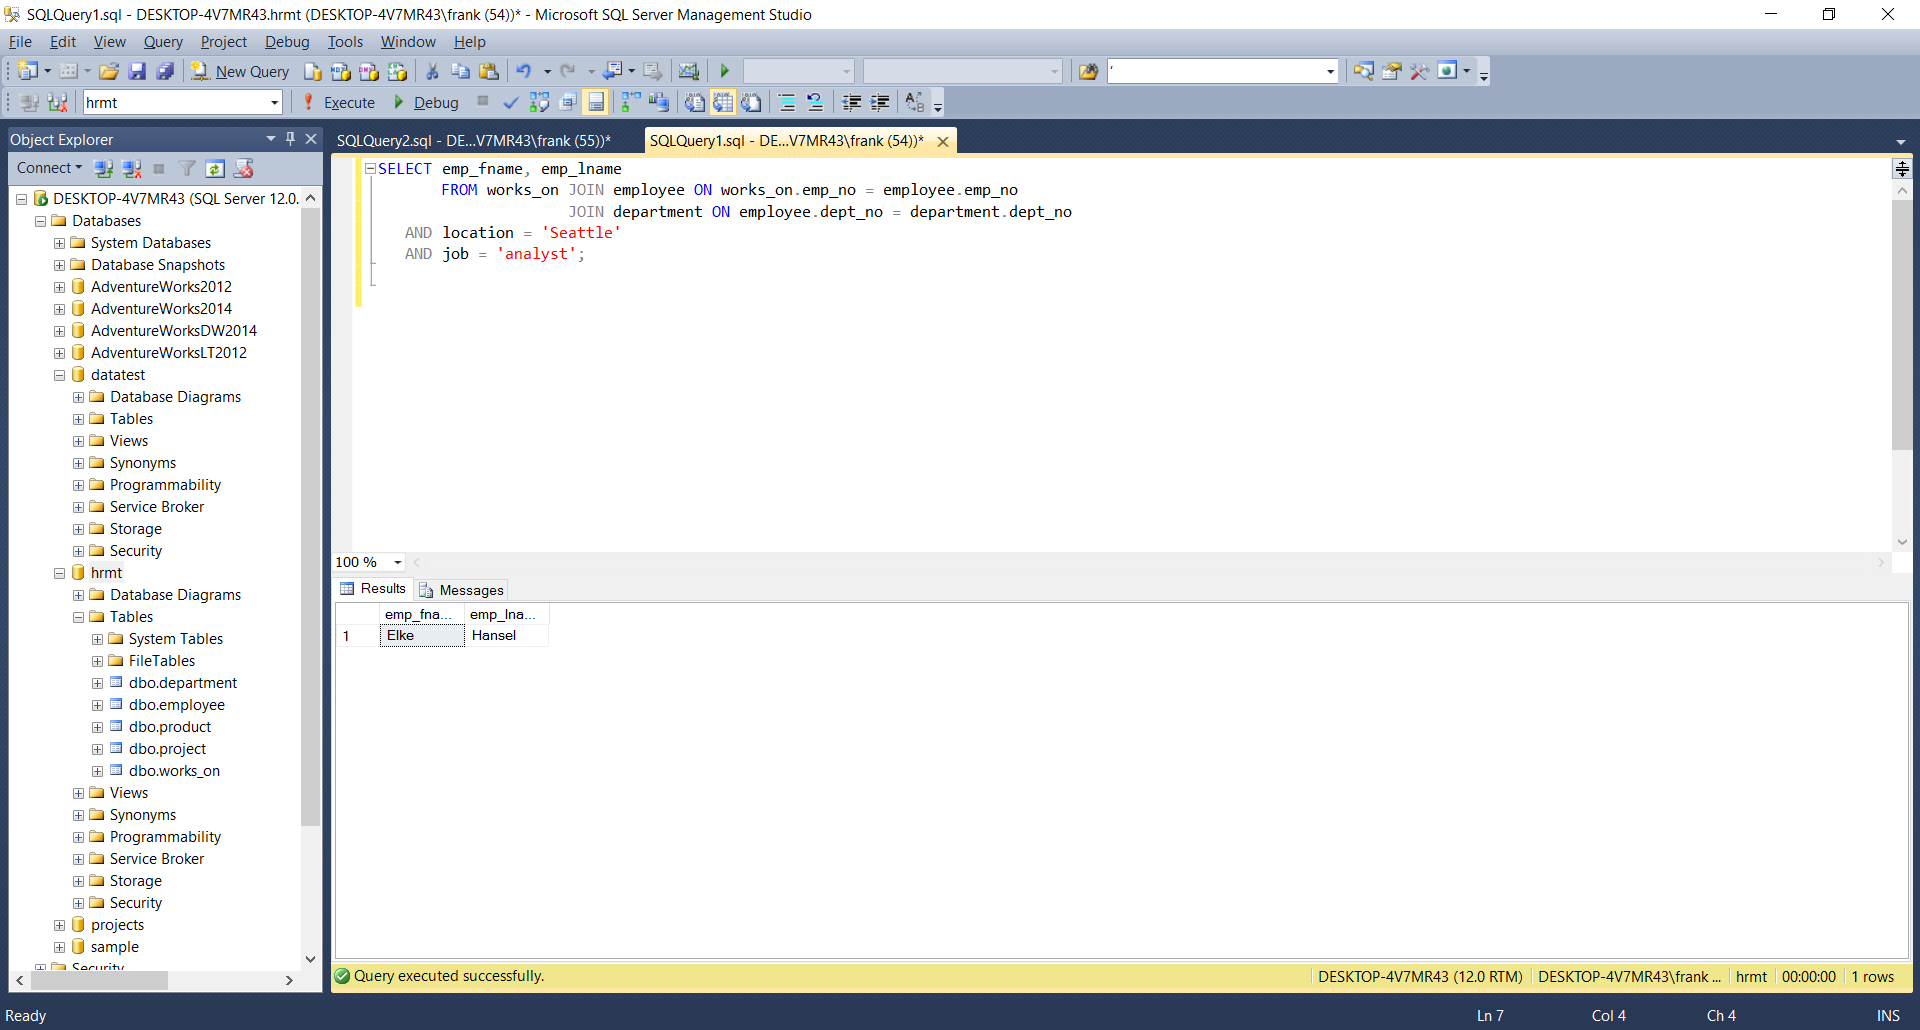Click the Database Engine Query icon
The image size is (1920, 1030).
(313, 71)
